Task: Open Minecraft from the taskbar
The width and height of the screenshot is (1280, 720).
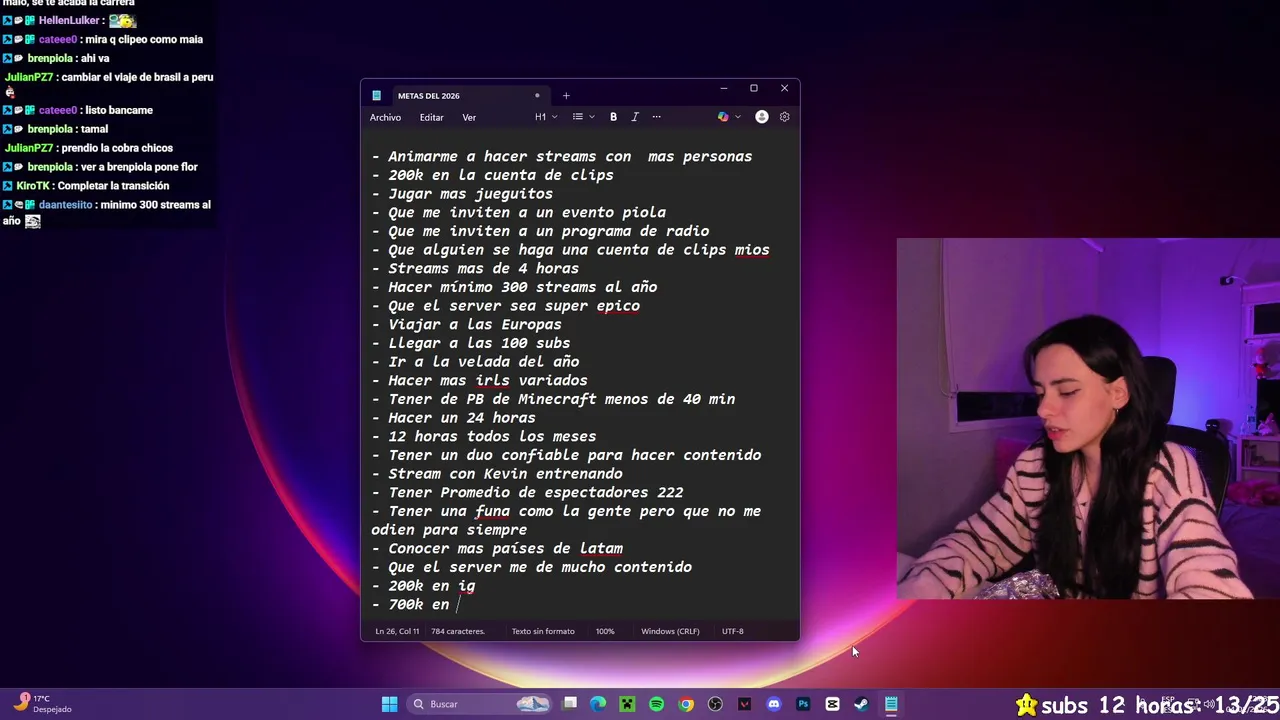Action: pos(627,704)
